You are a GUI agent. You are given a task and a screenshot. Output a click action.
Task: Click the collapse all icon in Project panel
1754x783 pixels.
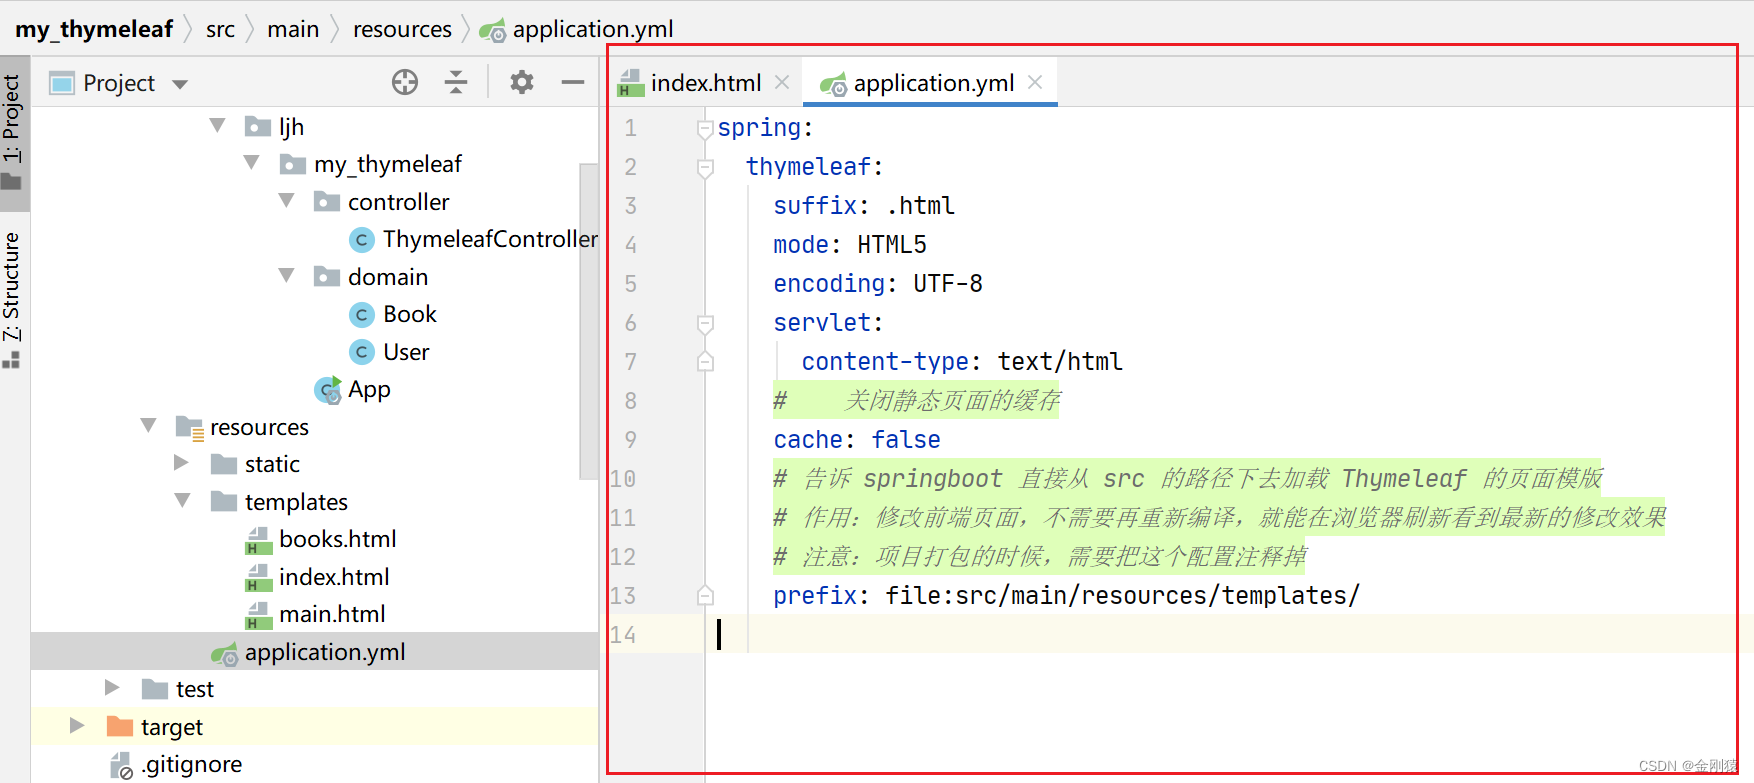[x=456, y=82]
